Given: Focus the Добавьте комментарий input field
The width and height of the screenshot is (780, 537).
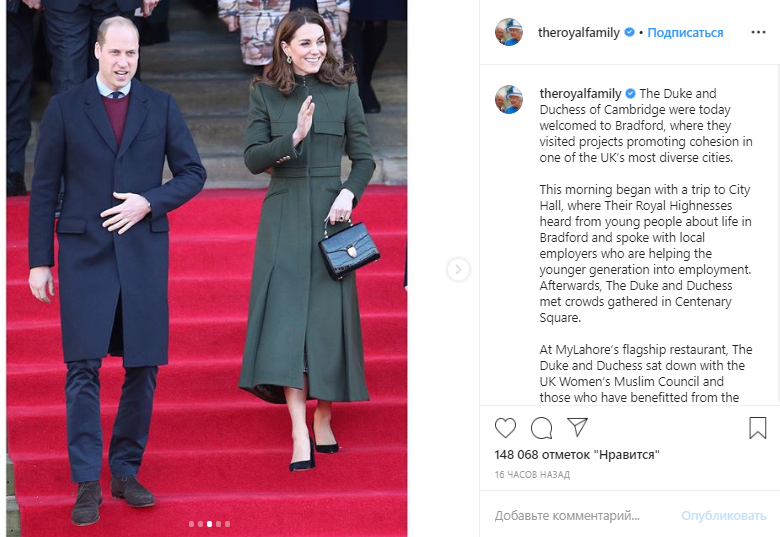Looking at the screenshot, I should click(582, 516).
